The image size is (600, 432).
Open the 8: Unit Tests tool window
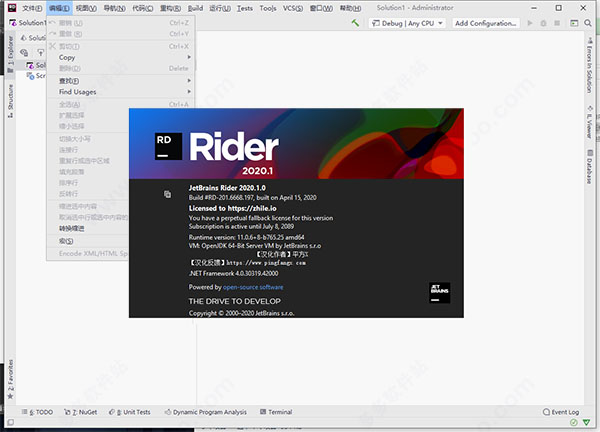tap(129, 412)
